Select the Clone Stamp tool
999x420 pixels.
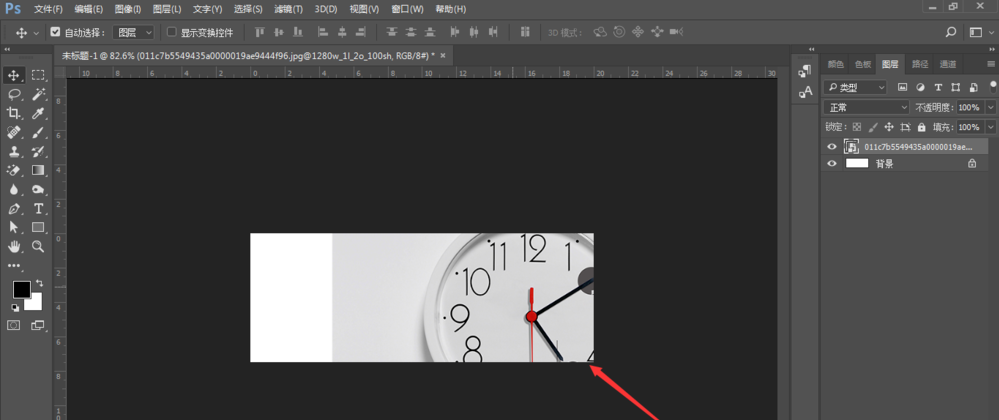[13, 152]
